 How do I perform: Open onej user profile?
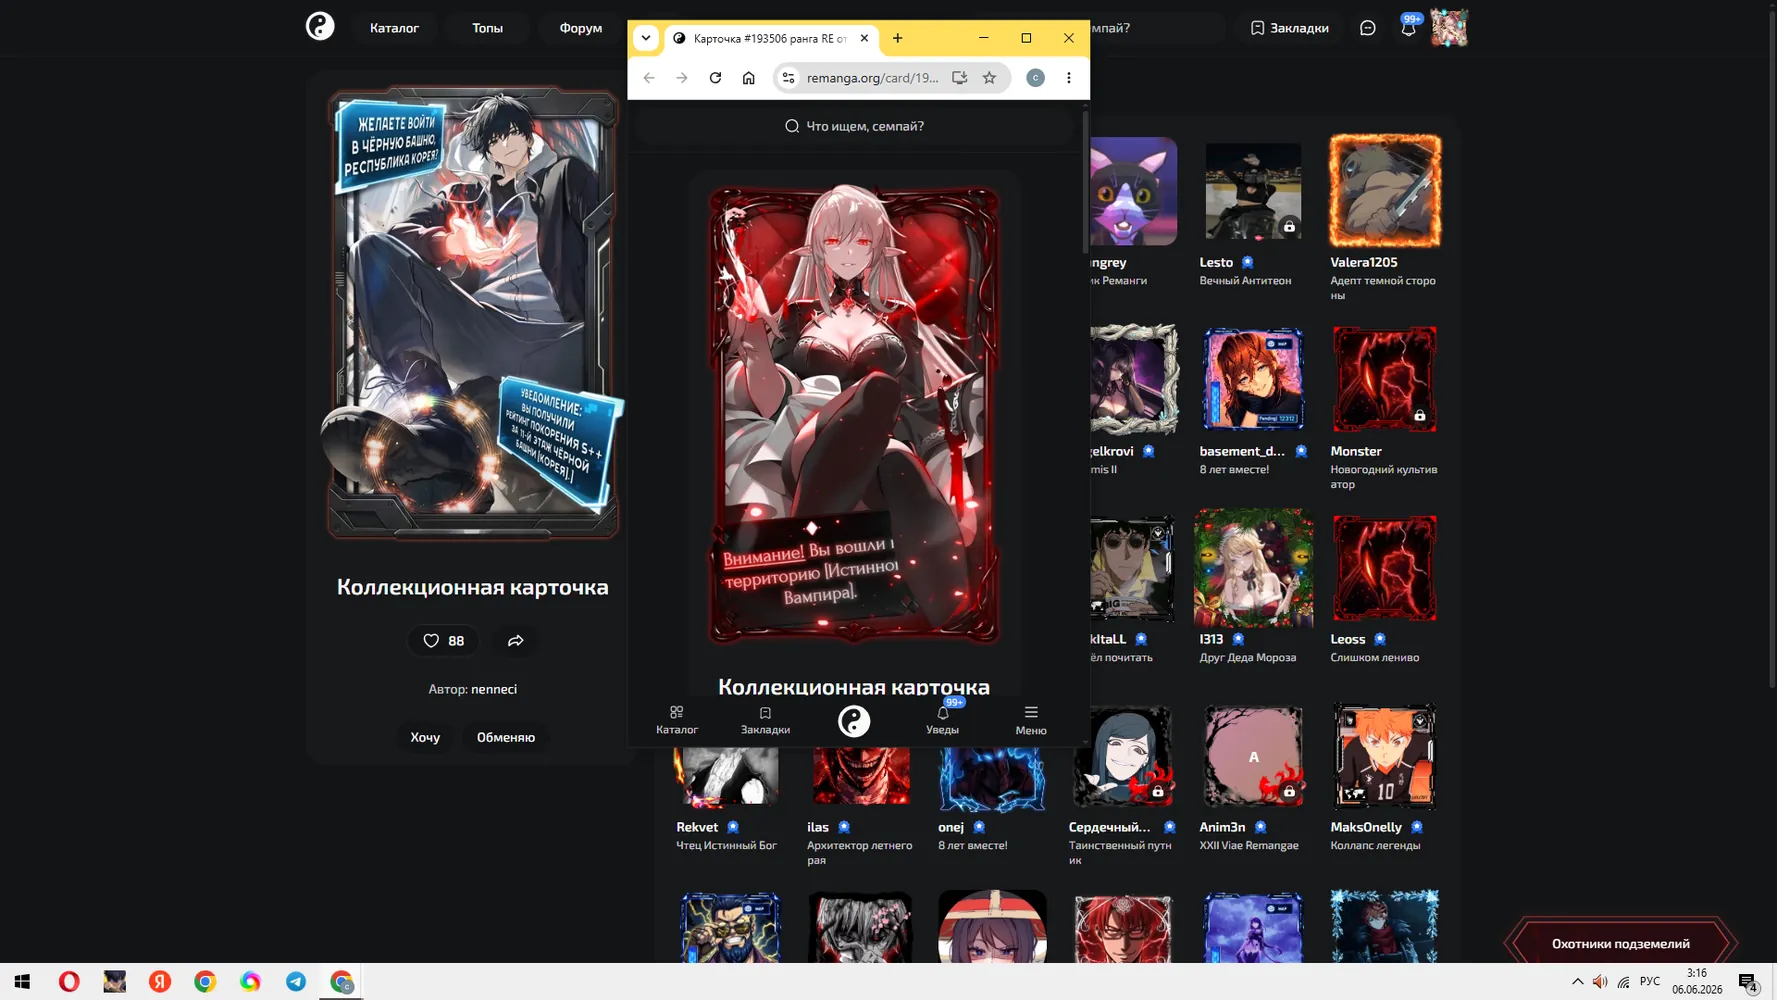click(x=951, y=827)
